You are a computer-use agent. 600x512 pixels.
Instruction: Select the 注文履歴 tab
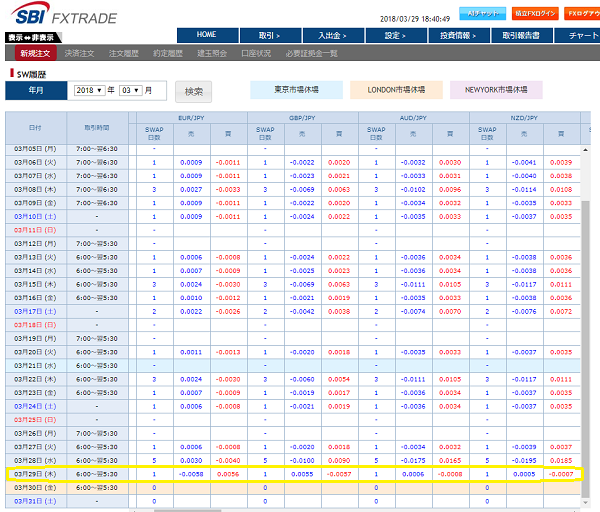click(x=124, y=53)
